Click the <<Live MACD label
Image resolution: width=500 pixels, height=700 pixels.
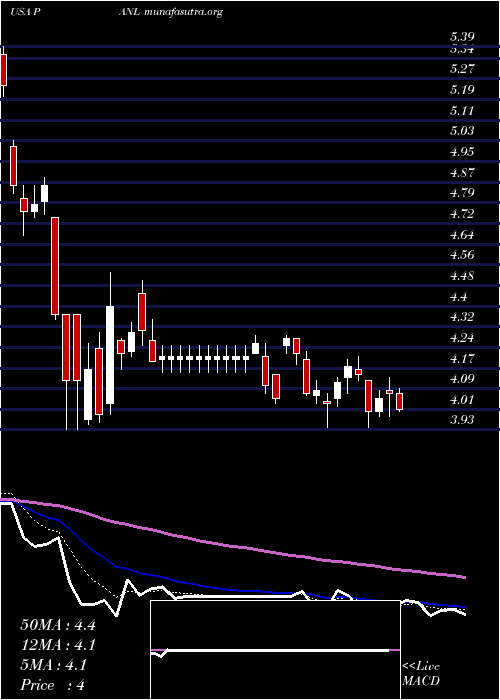[421, 674]
